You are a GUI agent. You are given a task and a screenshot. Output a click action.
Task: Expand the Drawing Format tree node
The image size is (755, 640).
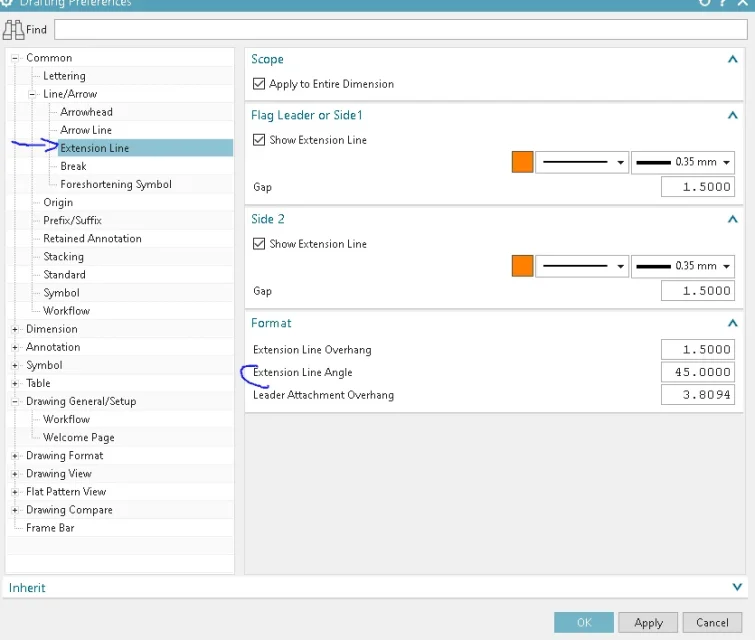click(x=15, y=456)
